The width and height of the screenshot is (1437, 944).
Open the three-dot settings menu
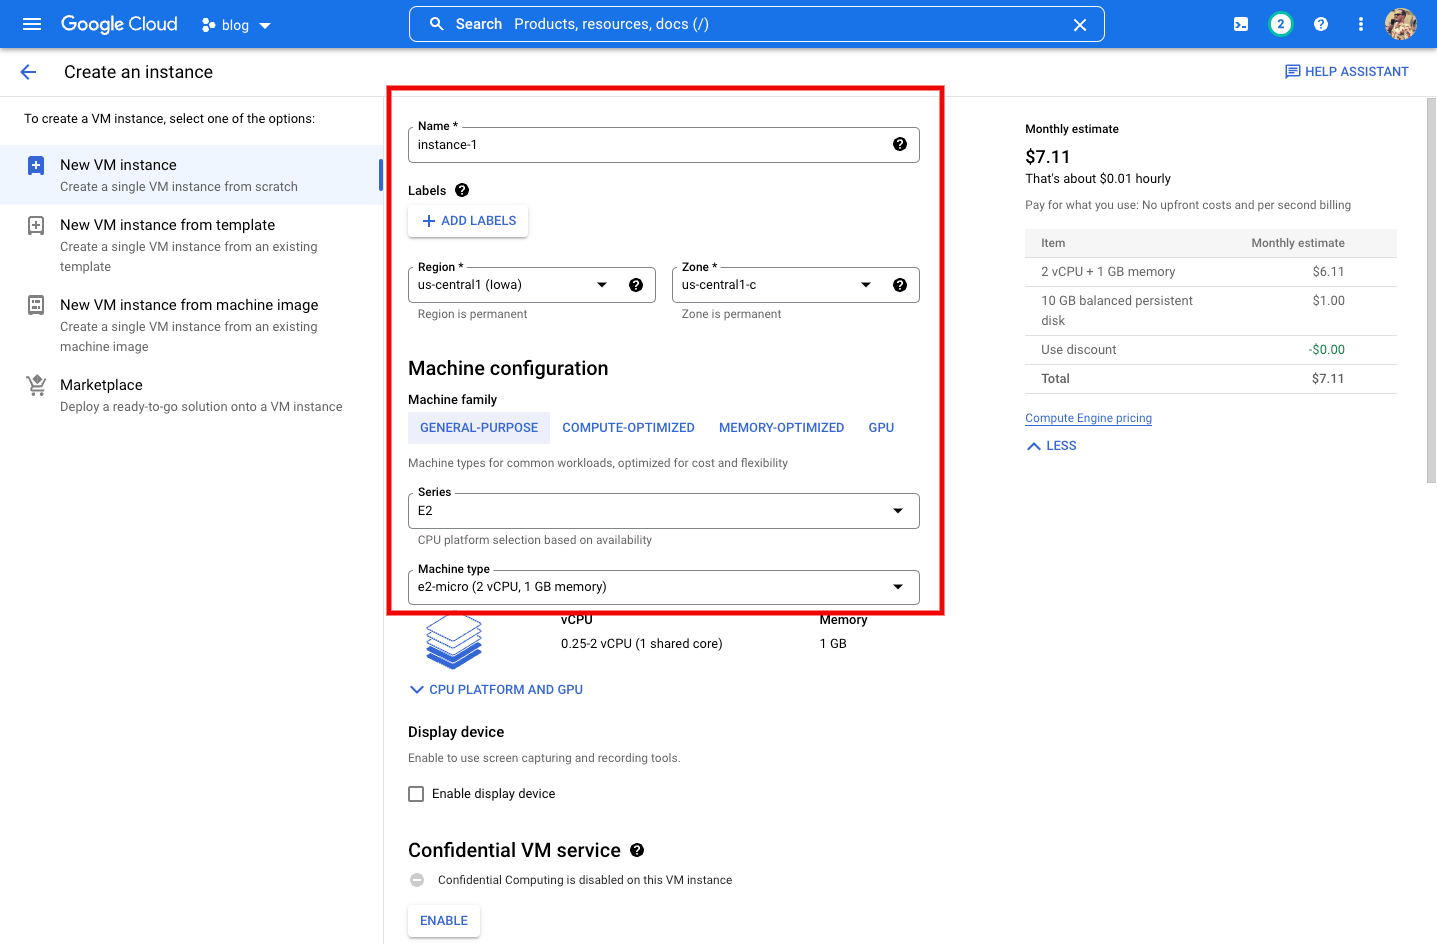(x=1361, y=24)
